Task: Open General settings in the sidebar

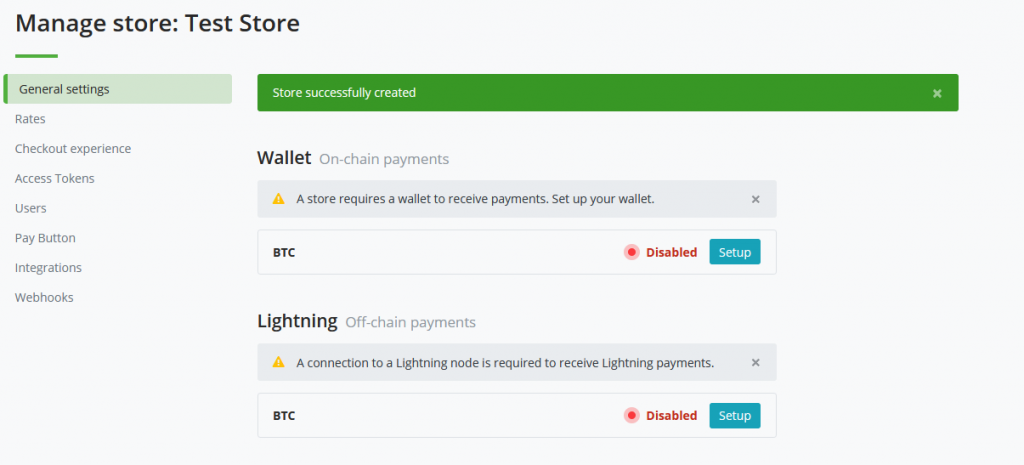Action: [x=118, y=89]
